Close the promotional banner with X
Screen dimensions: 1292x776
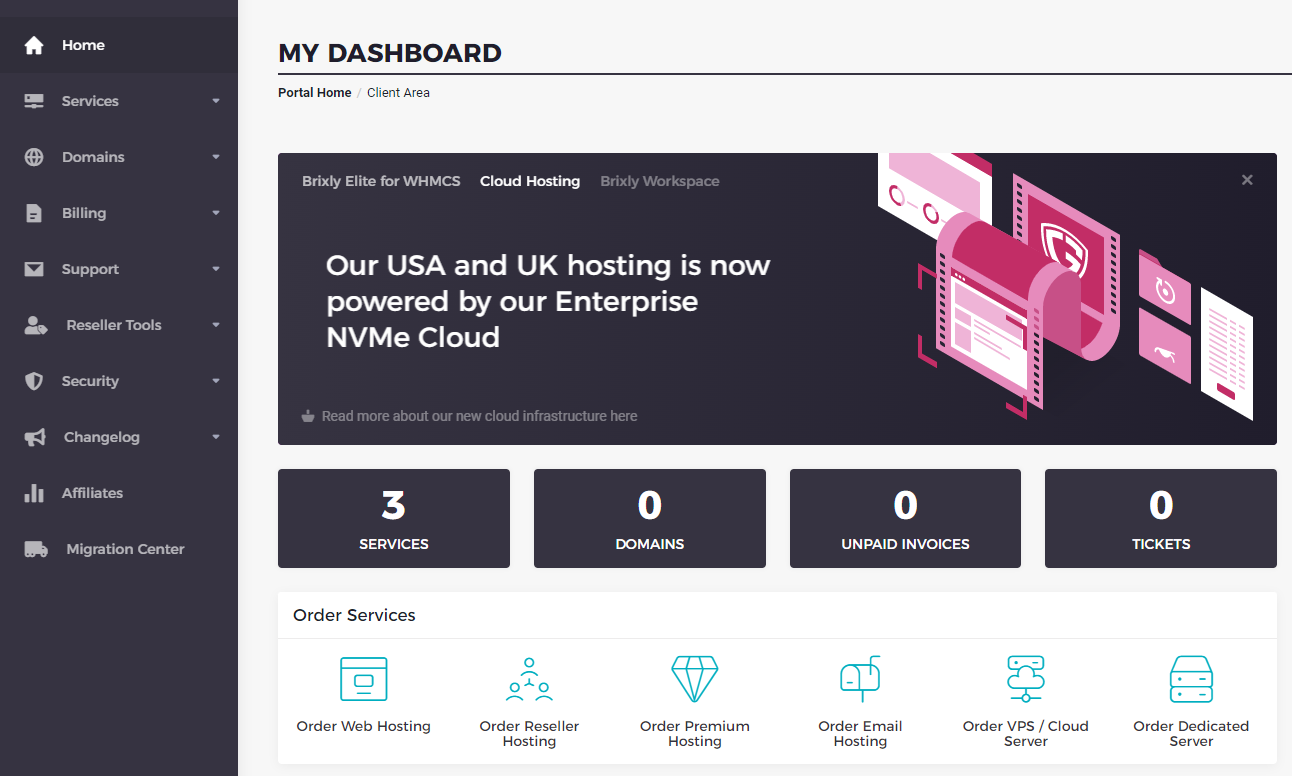[1247, 180]
